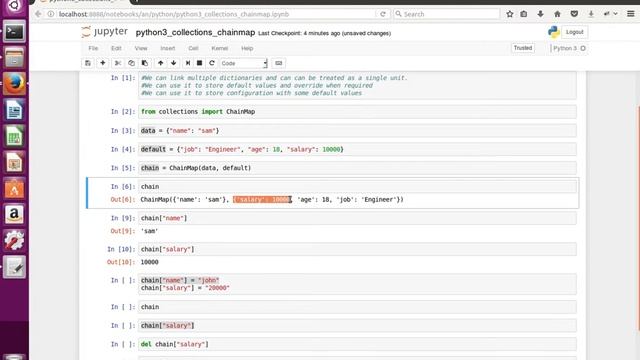The height and width of the screenshot is (360, 640).
Task: Click the Out[6] ChainMap output text
Action: coord(272,200)
